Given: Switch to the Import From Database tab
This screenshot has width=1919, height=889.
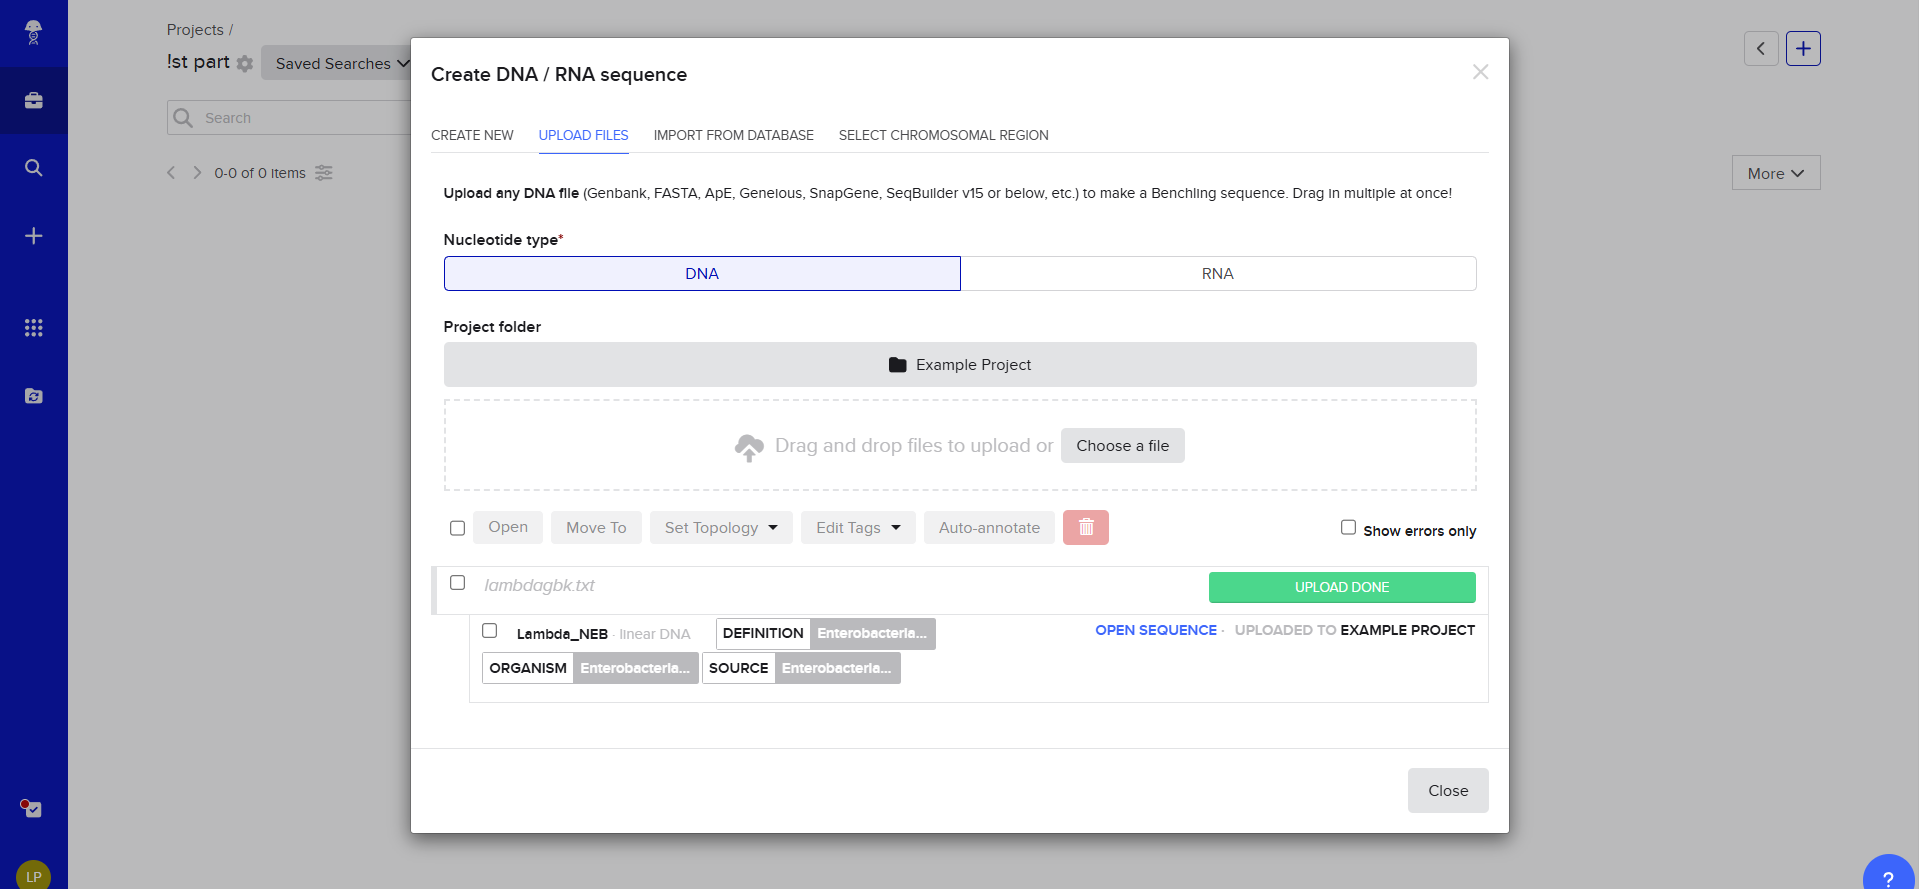Looking at the screenshot, I should point(733,135).
